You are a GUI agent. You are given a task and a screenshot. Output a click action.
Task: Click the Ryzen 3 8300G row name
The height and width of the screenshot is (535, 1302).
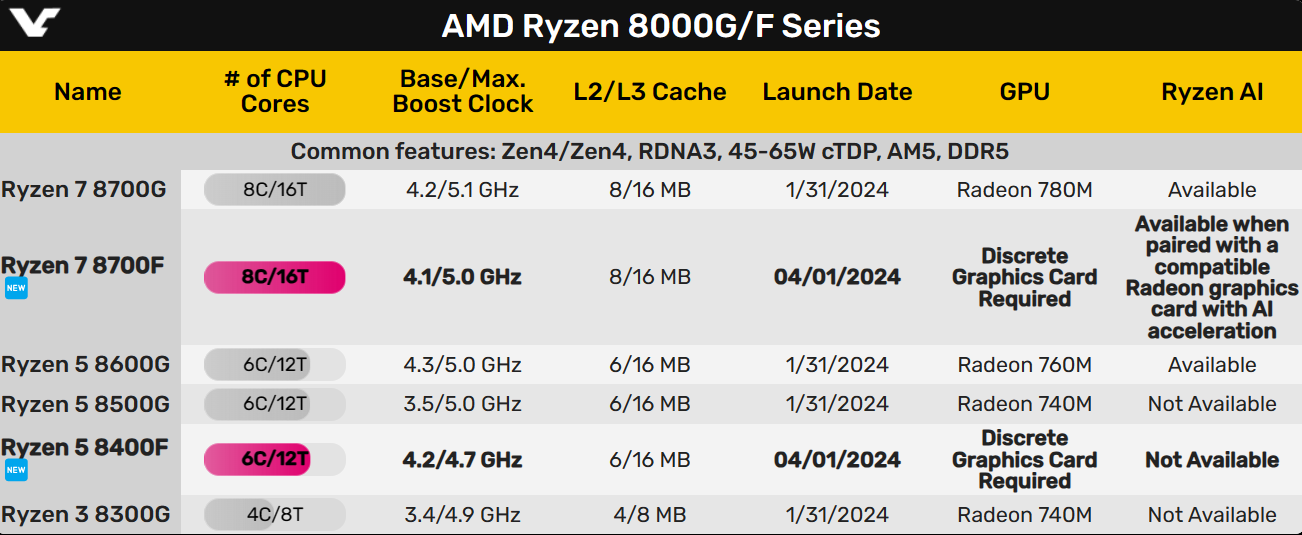coord(86,515)
